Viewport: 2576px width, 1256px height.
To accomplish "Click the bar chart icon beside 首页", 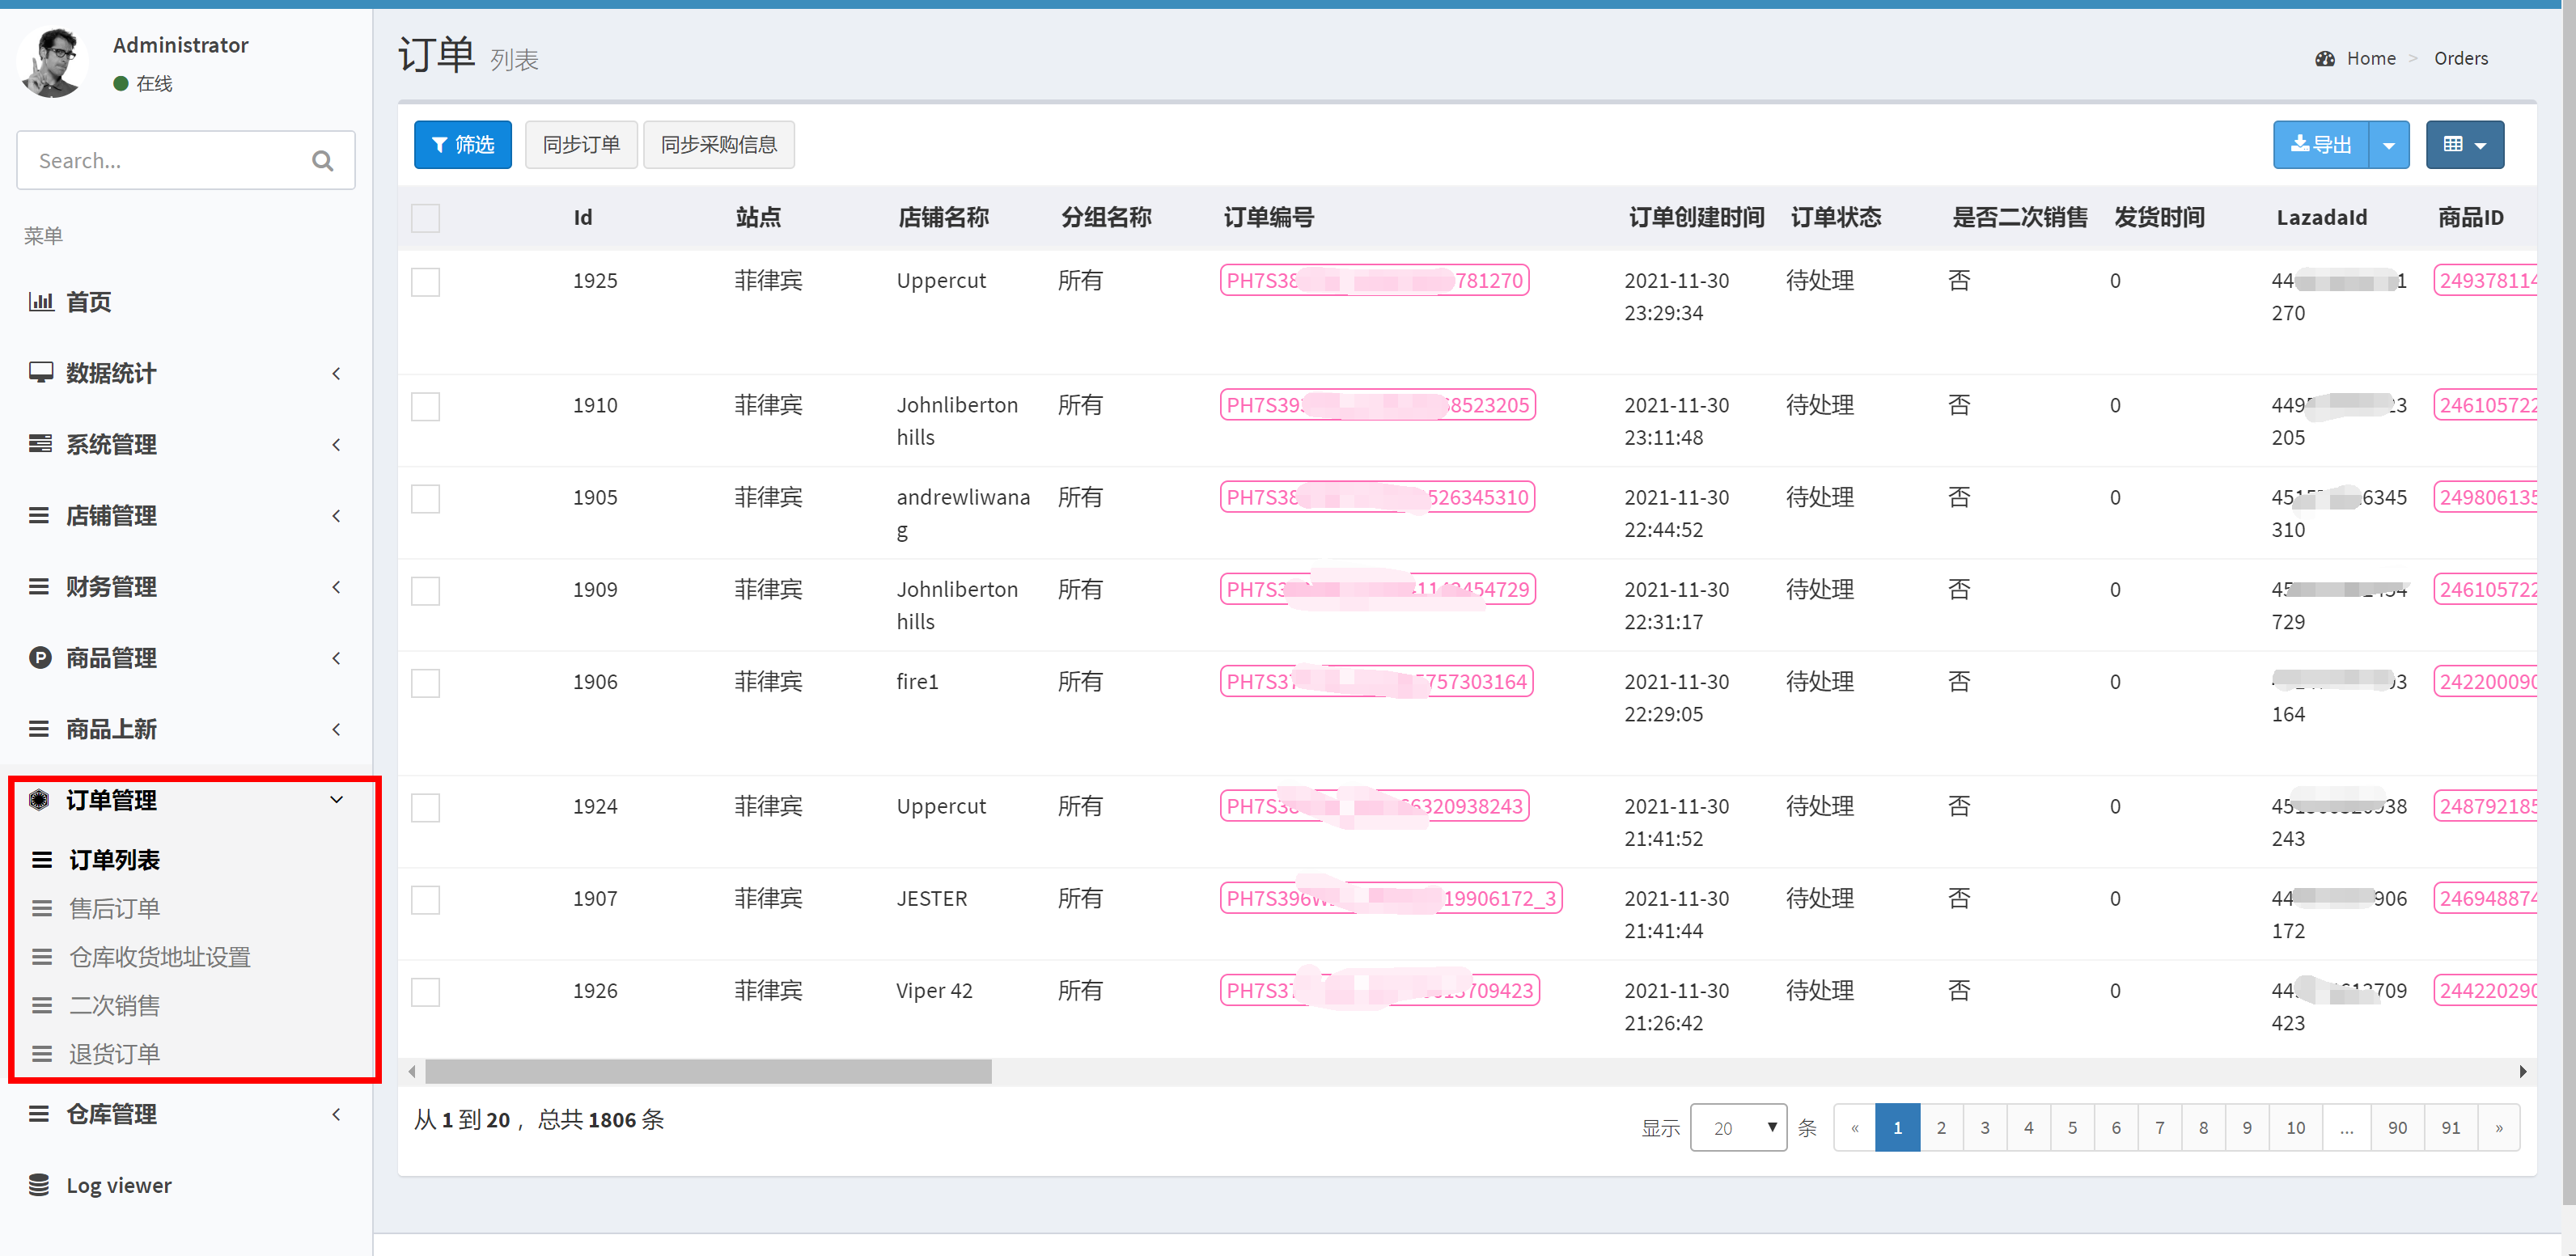I will [40, 301].
